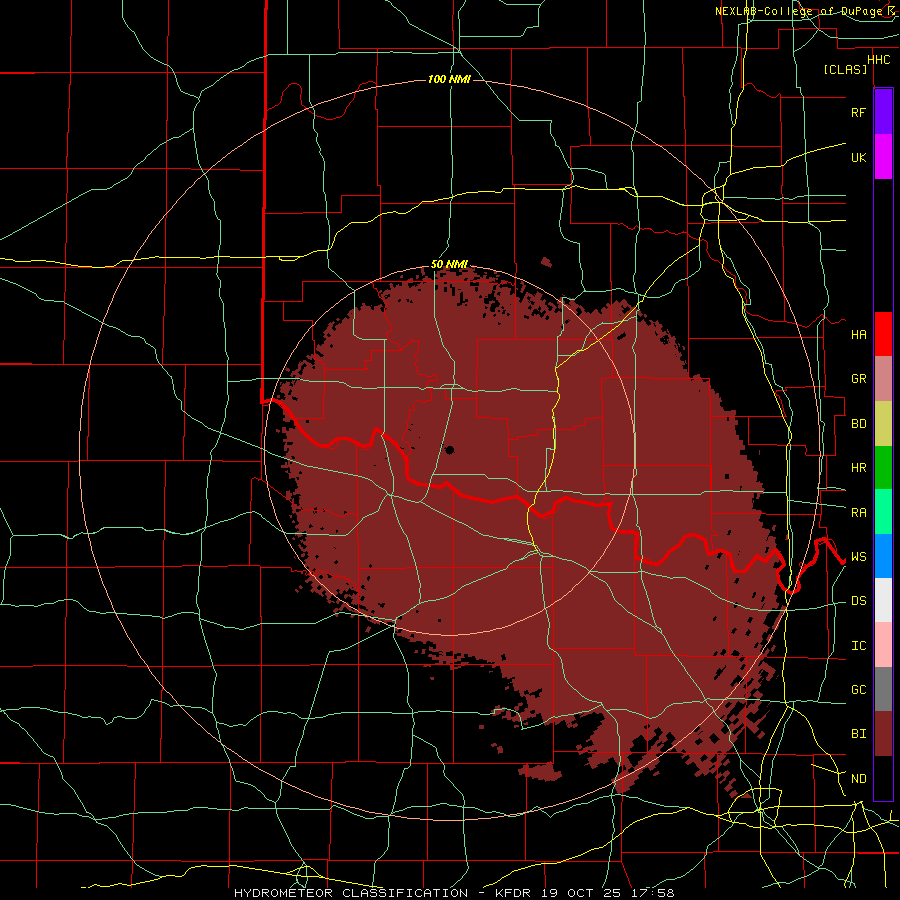The image size is (900, 900).
Task: Click the 'IC' legend label
Action: [858, 646]
